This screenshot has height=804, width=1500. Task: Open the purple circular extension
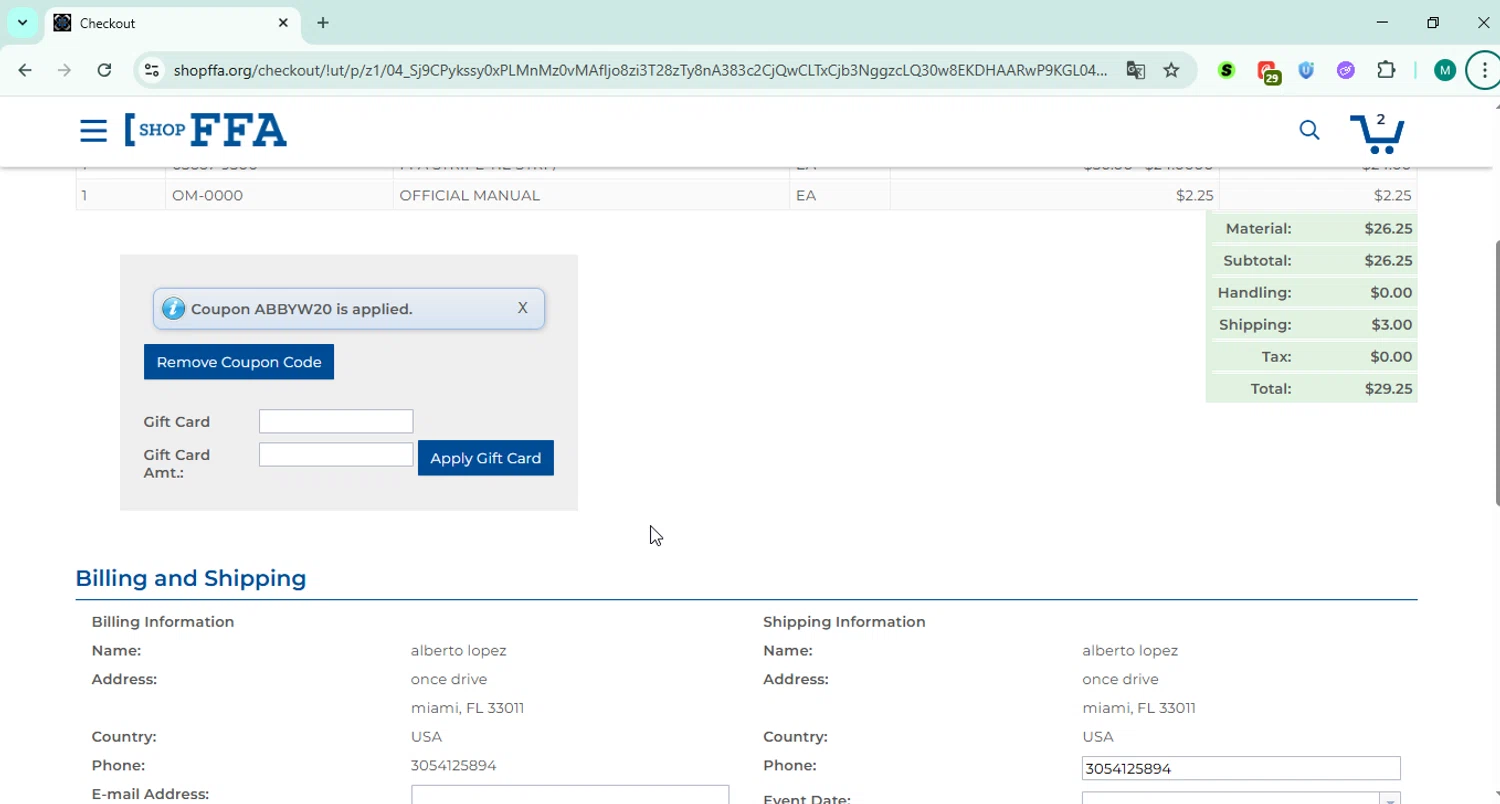[1346, 70]
